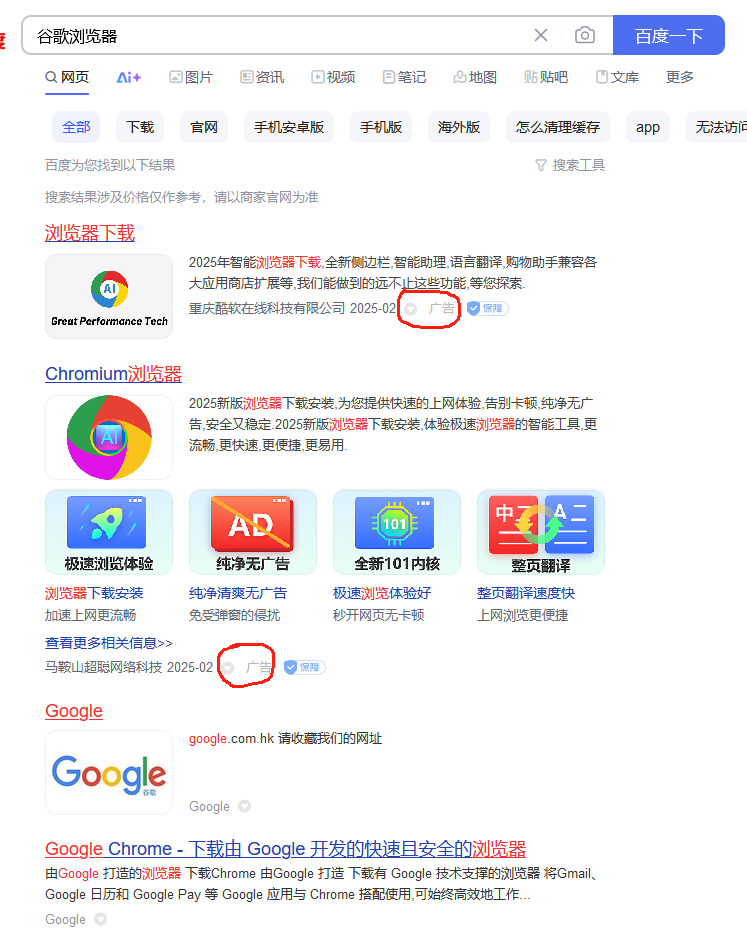Click the 全新101内核 chip card image

tap(397, 532)
